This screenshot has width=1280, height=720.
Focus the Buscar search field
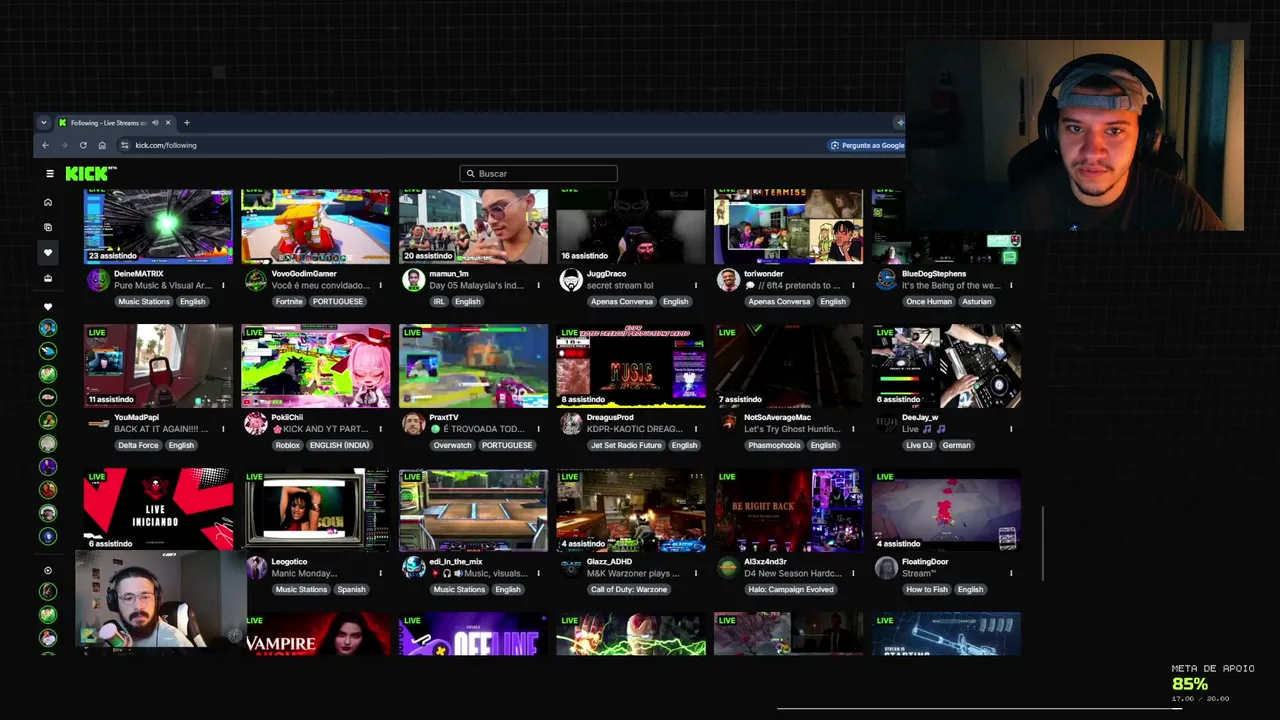pyautogui.click(x=538, y=174)
